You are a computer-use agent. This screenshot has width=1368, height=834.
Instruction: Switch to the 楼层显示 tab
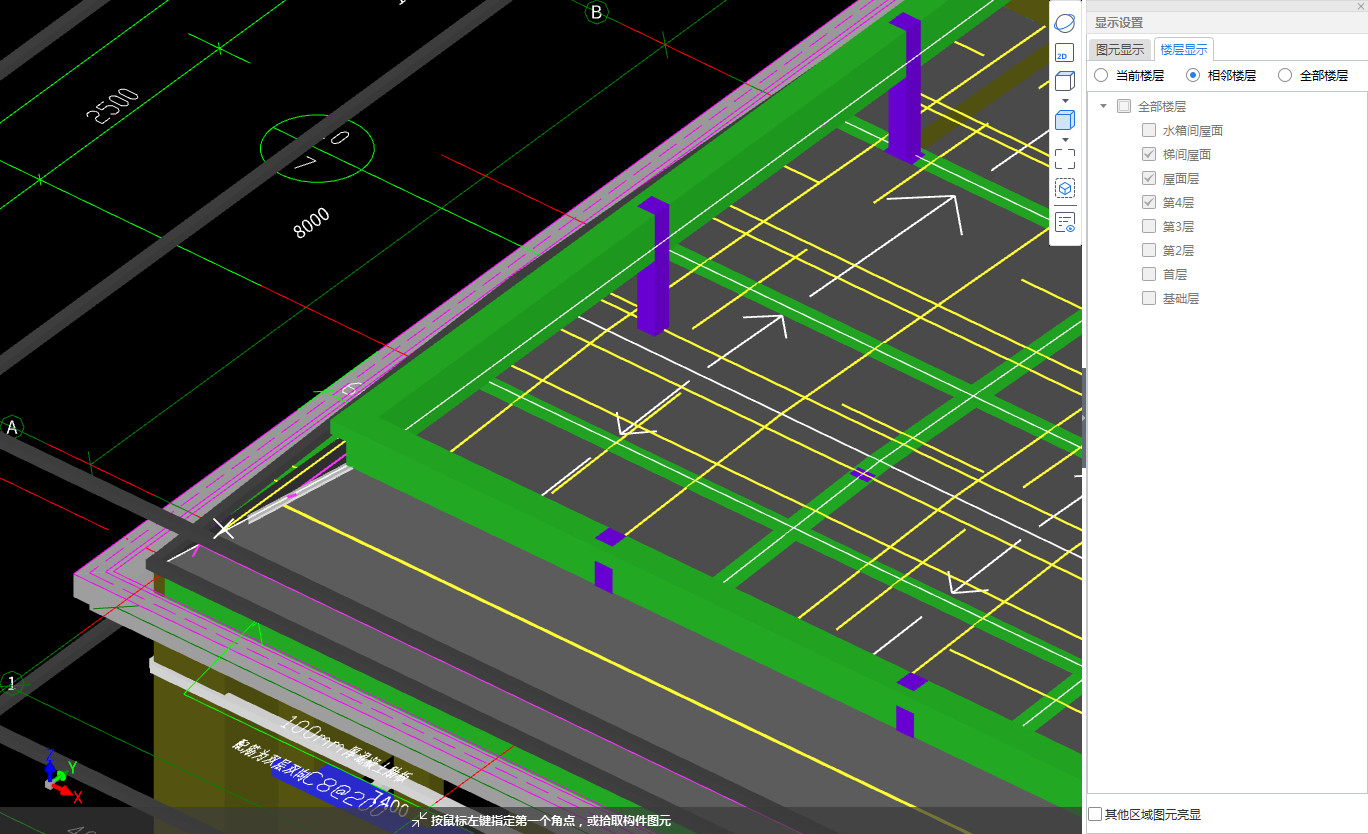pos(1184,49)
